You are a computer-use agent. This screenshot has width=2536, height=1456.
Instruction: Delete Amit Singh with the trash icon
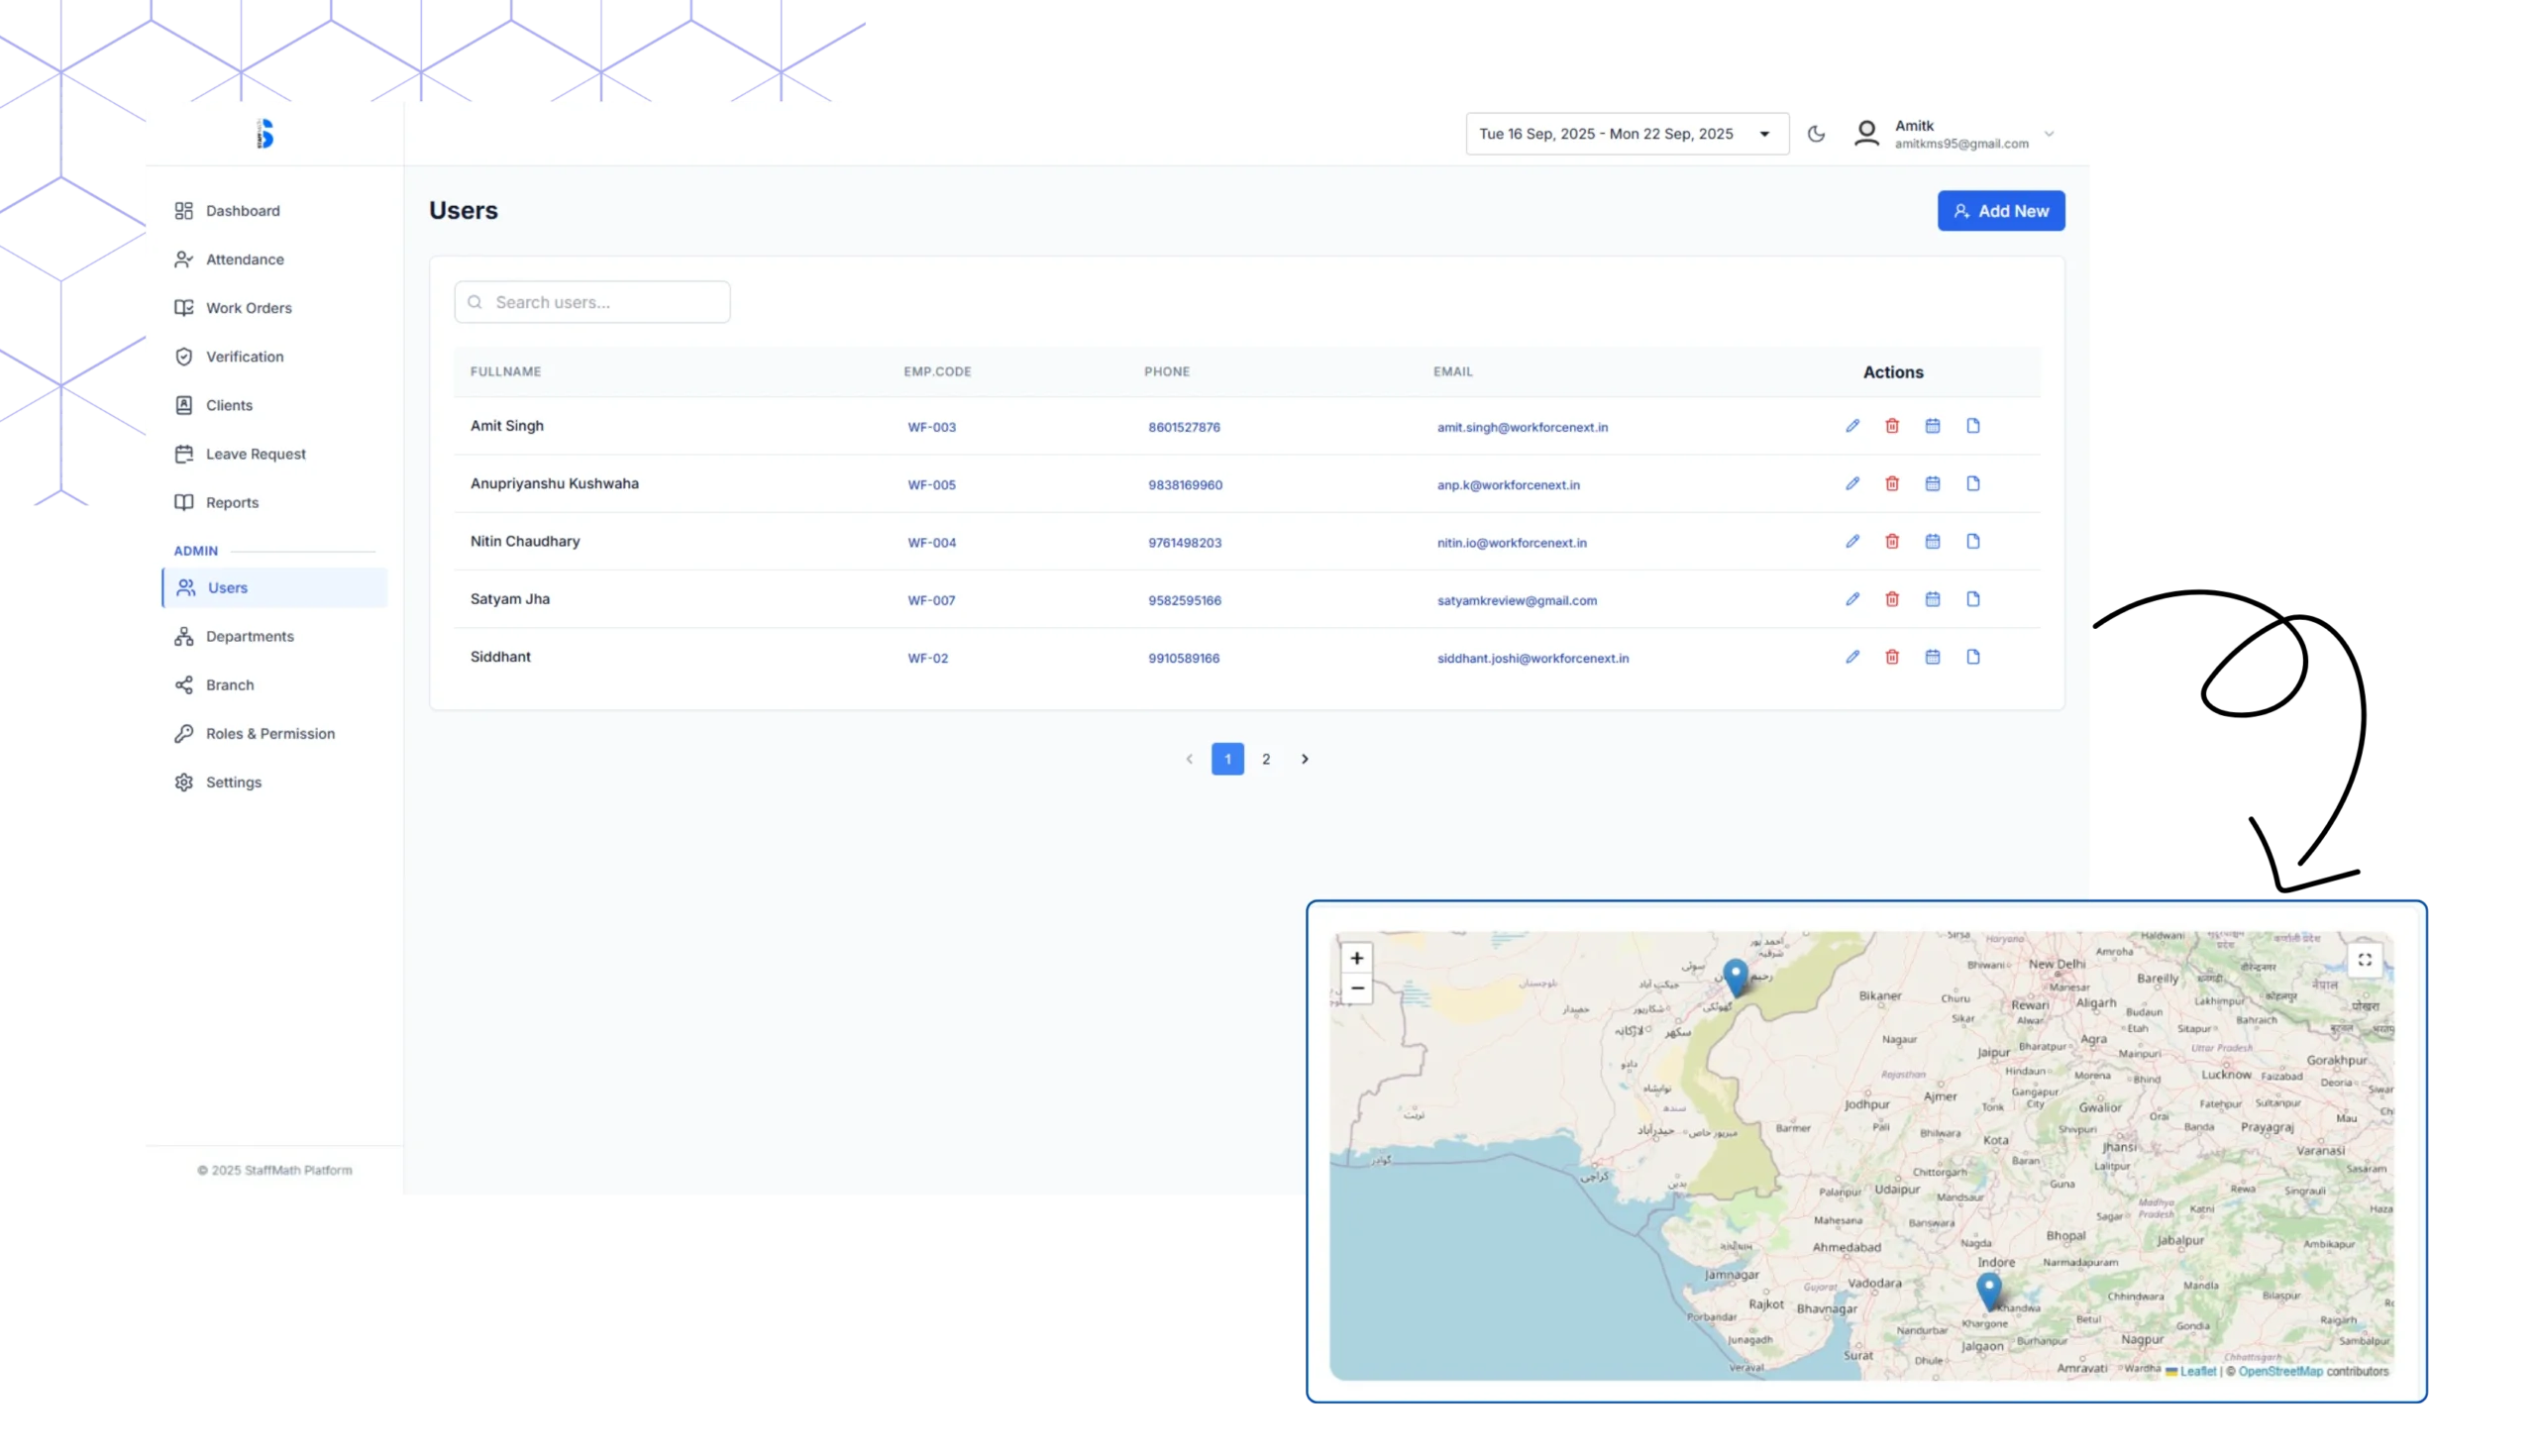point(1892,426)
